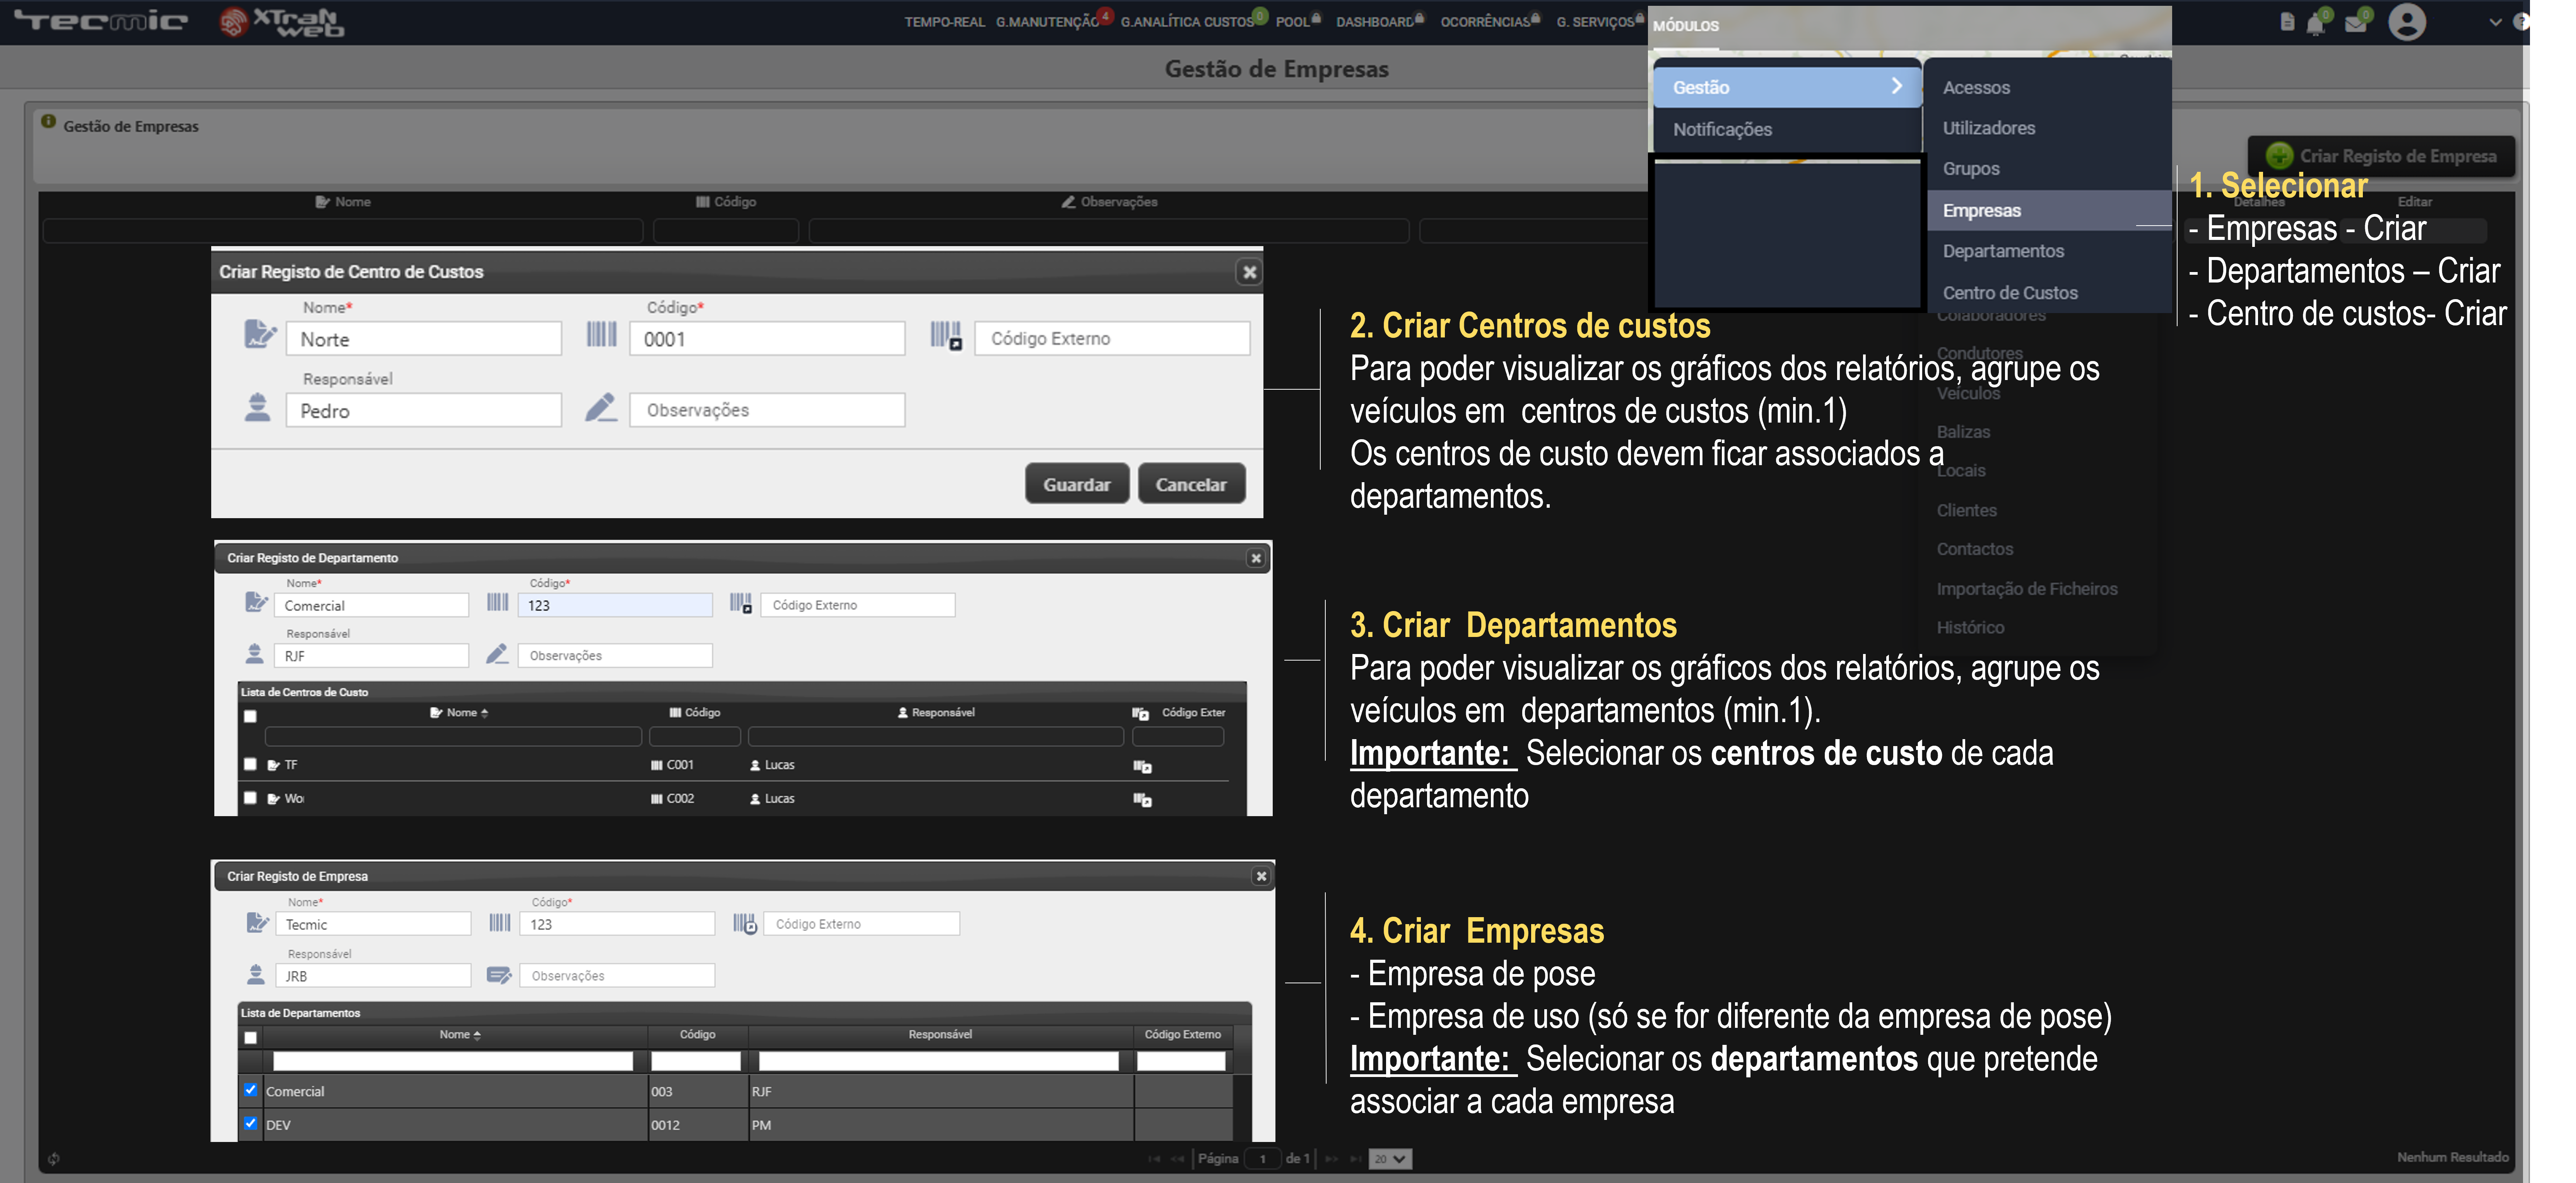Expand the top-right chevron menu

tap(2495, 22)
